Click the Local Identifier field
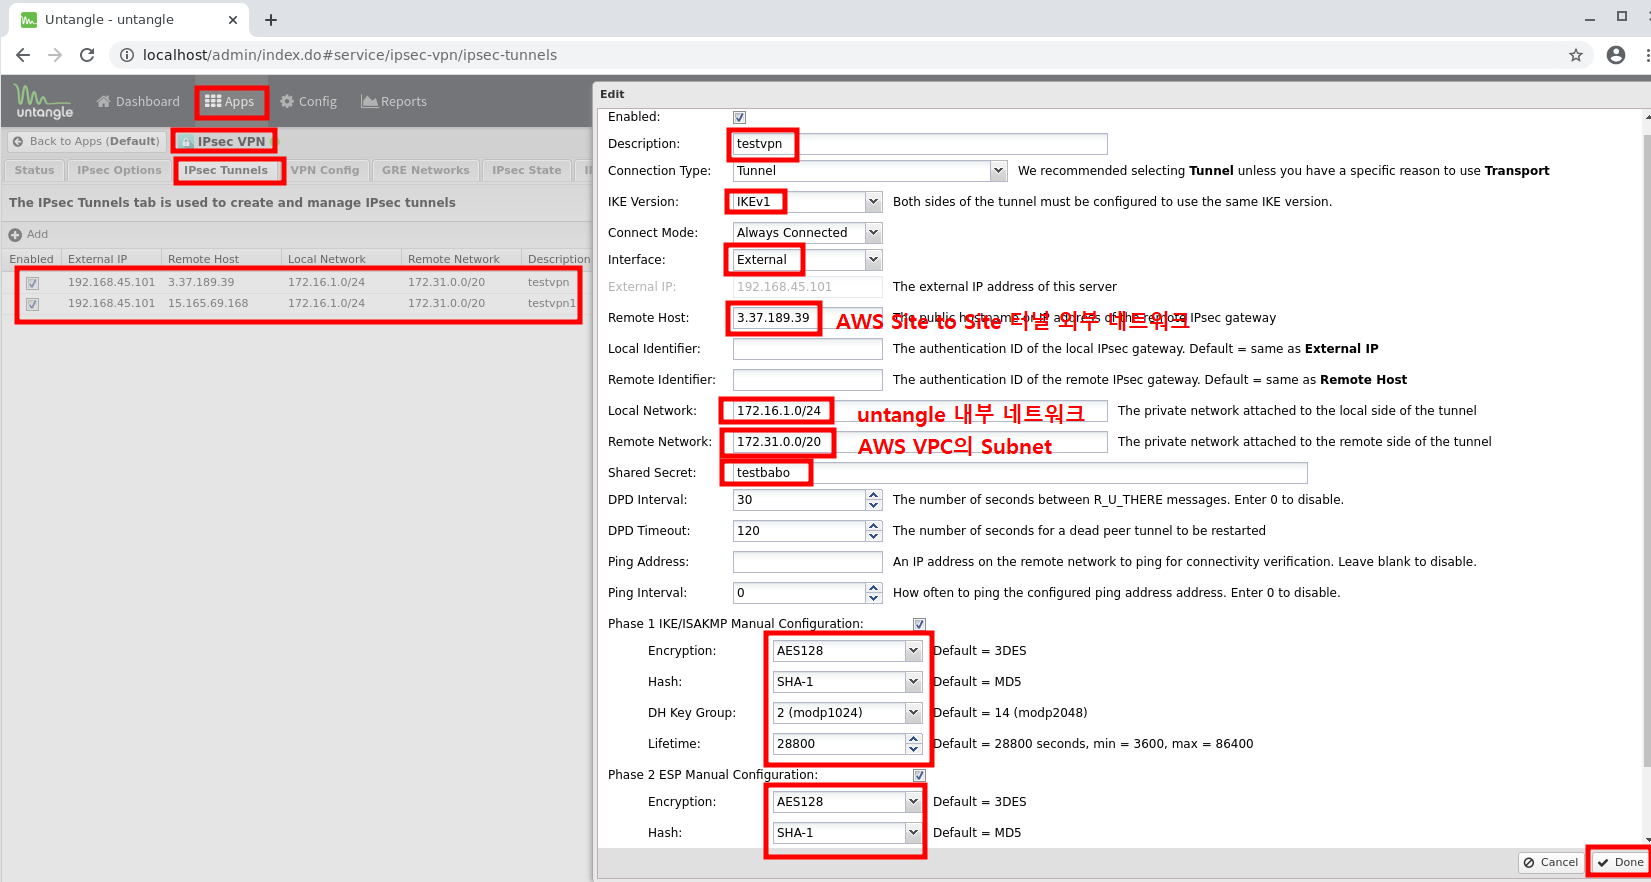This screenshot has width=1651, height=882. [x=807, y=349]
